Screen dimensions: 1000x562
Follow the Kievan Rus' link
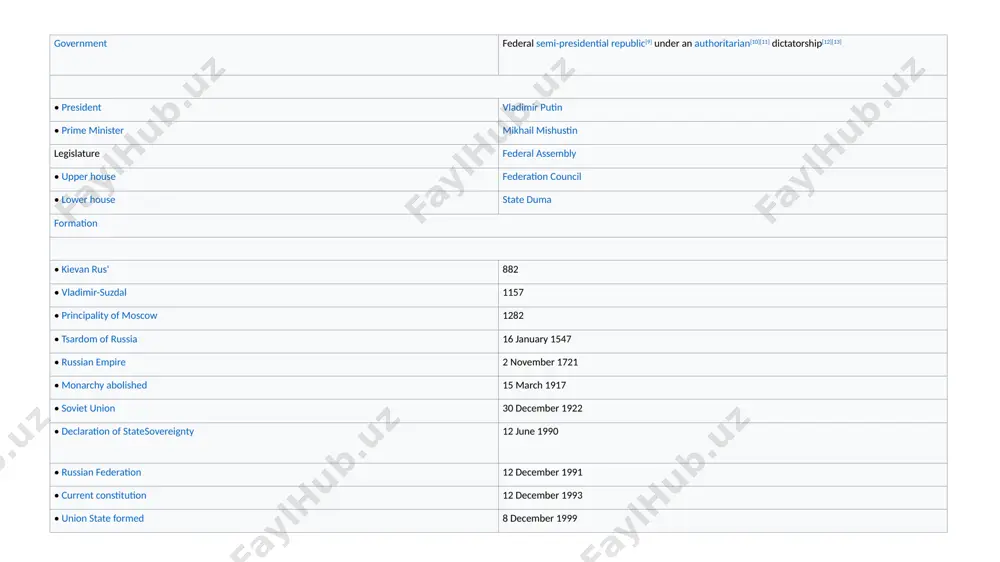[x=85, y=269]
